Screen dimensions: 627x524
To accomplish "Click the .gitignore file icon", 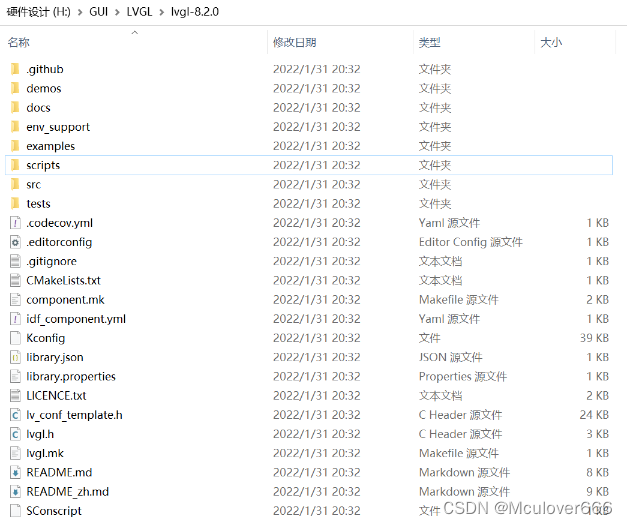I will click(15, 261).
